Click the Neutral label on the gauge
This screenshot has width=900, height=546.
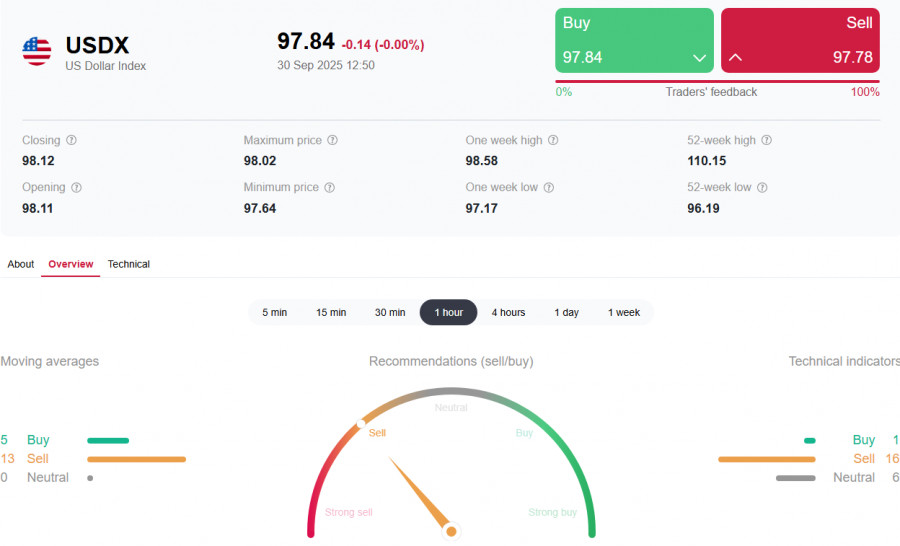(451, 408)
